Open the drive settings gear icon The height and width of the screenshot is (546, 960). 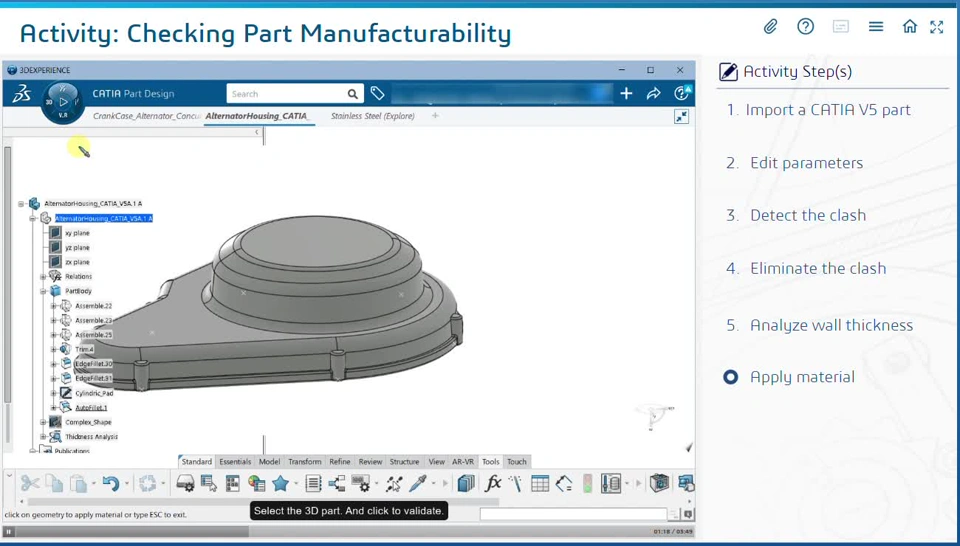pos(185,484)
